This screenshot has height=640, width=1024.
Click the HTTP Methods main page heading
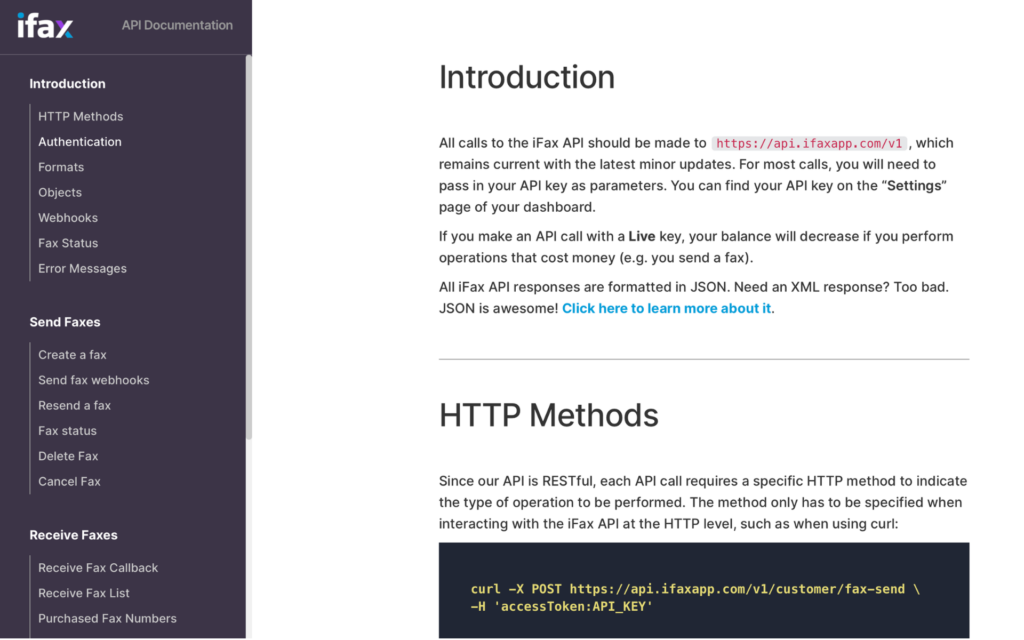pyautogui.click(x=549, y=415)
